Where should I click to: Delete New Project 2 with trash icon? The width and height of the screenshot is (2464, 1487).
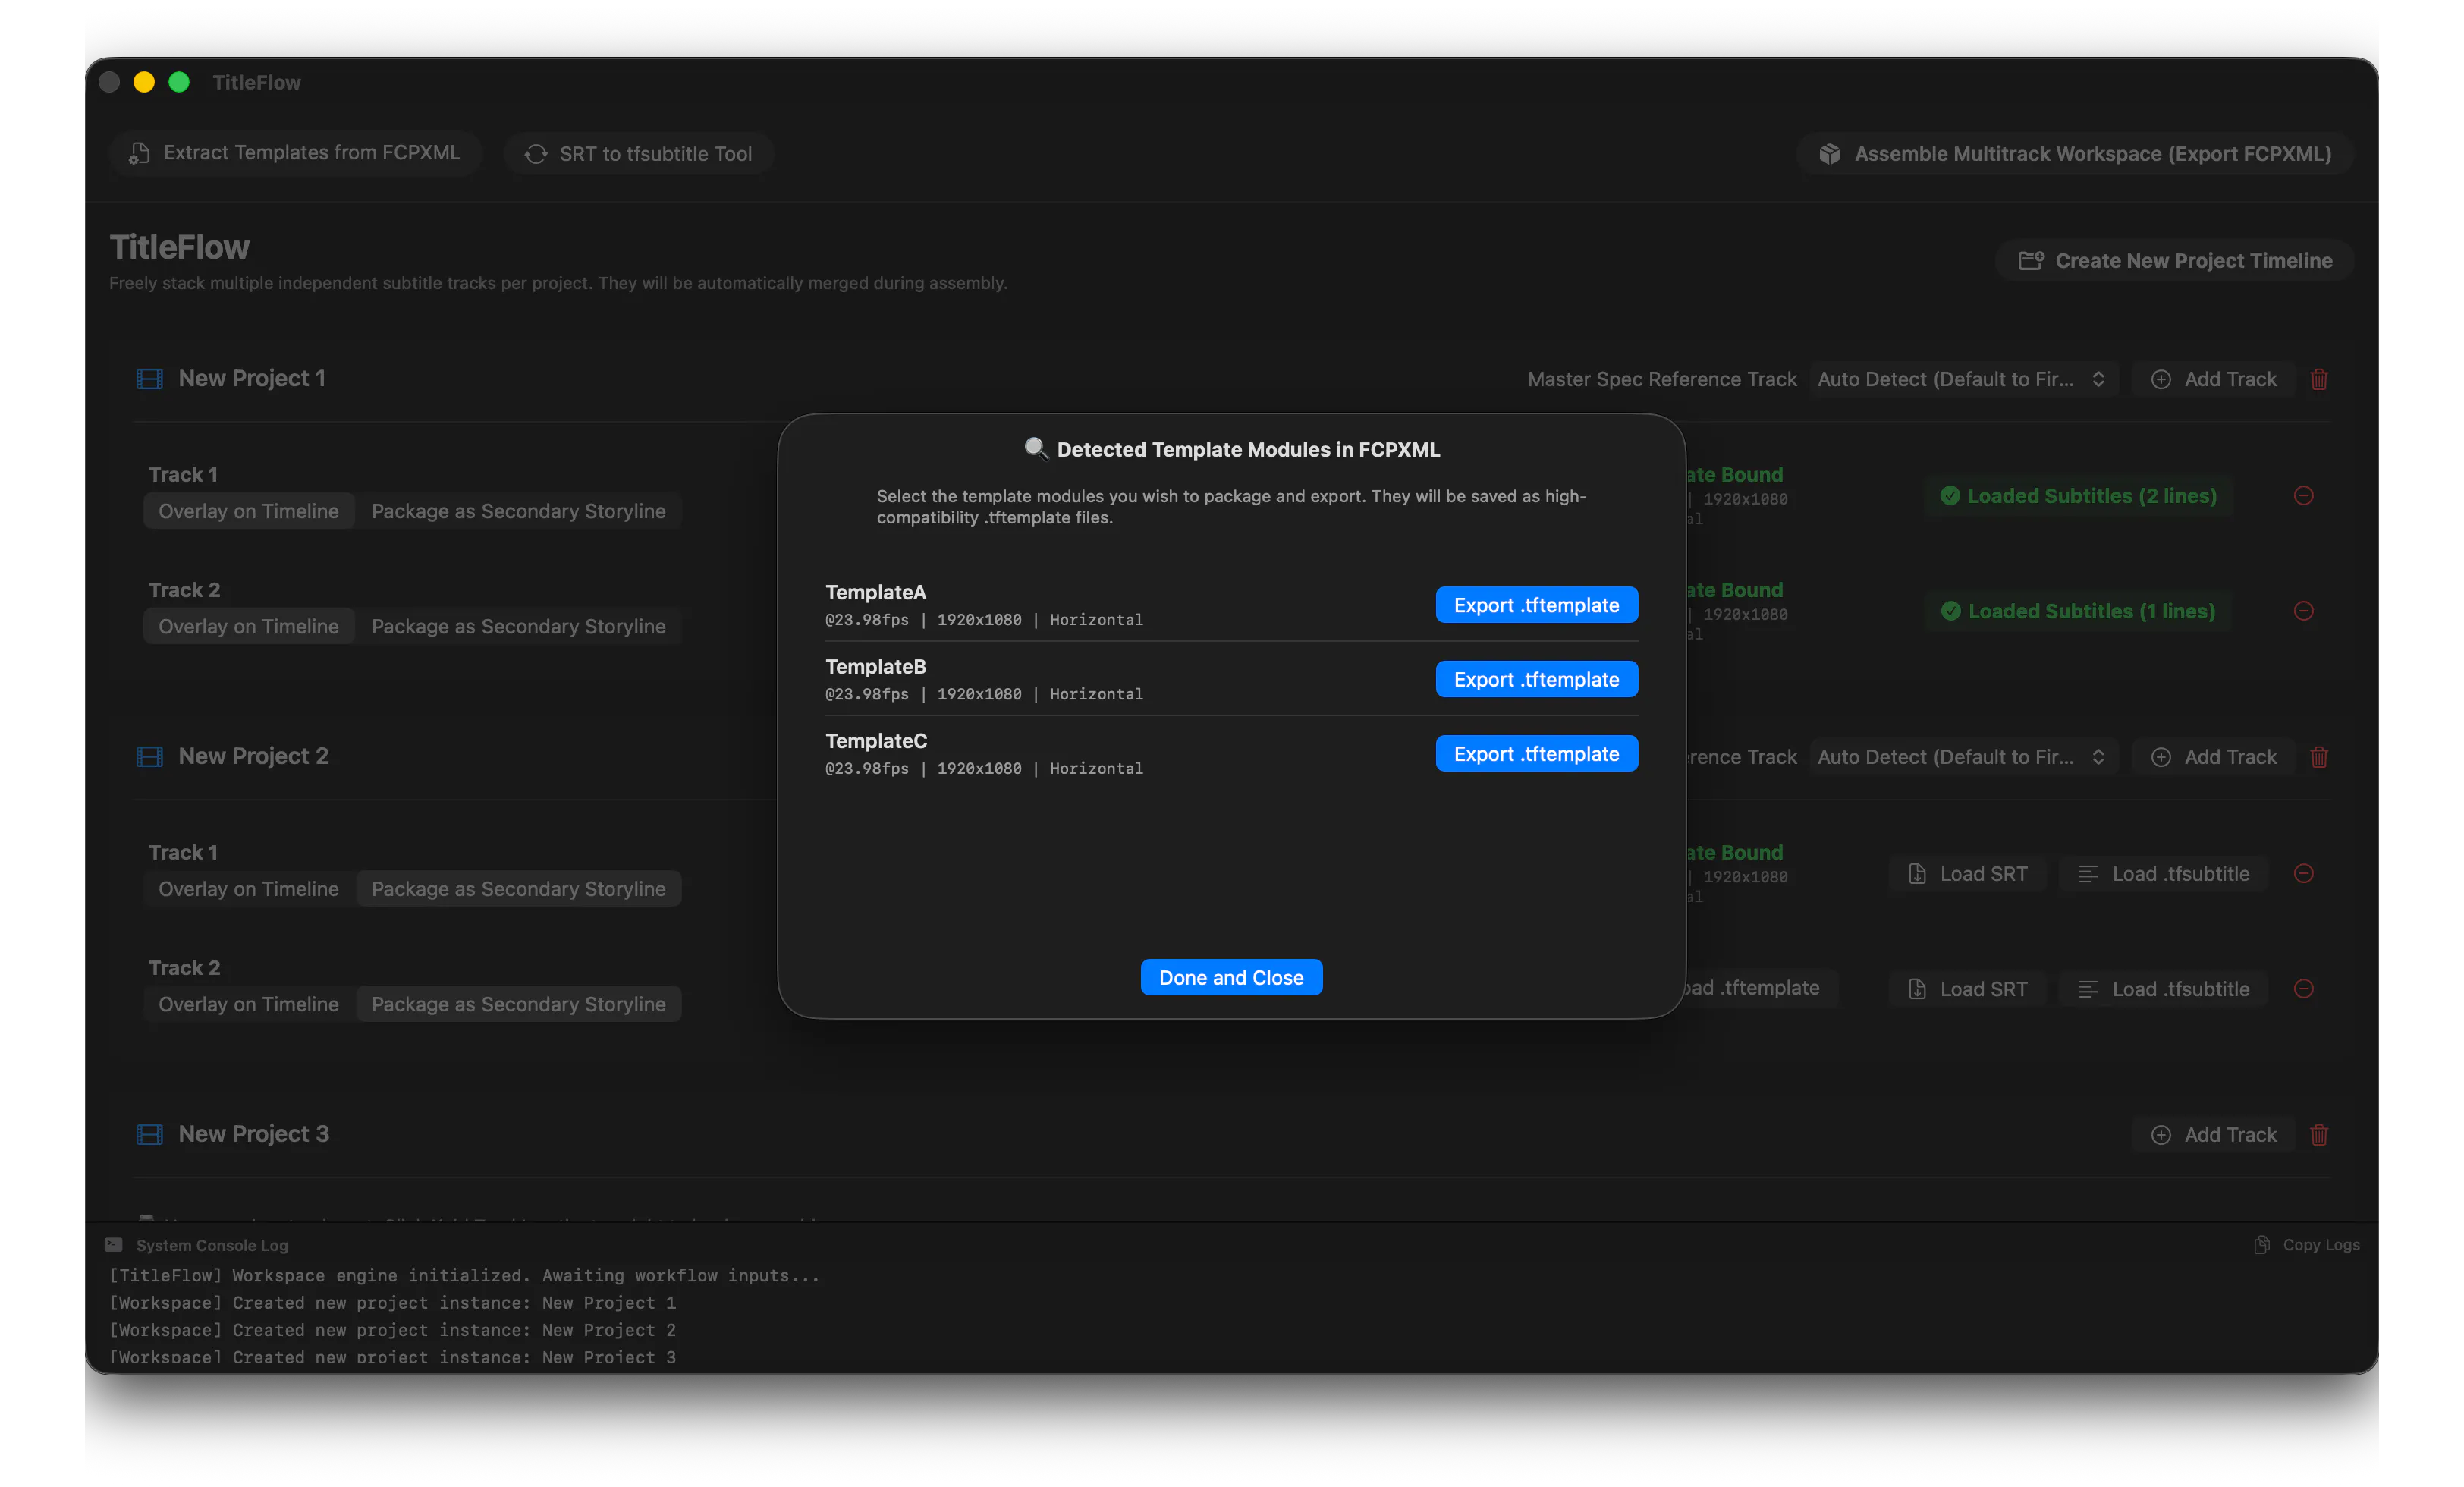click(x=2319, y=757)
